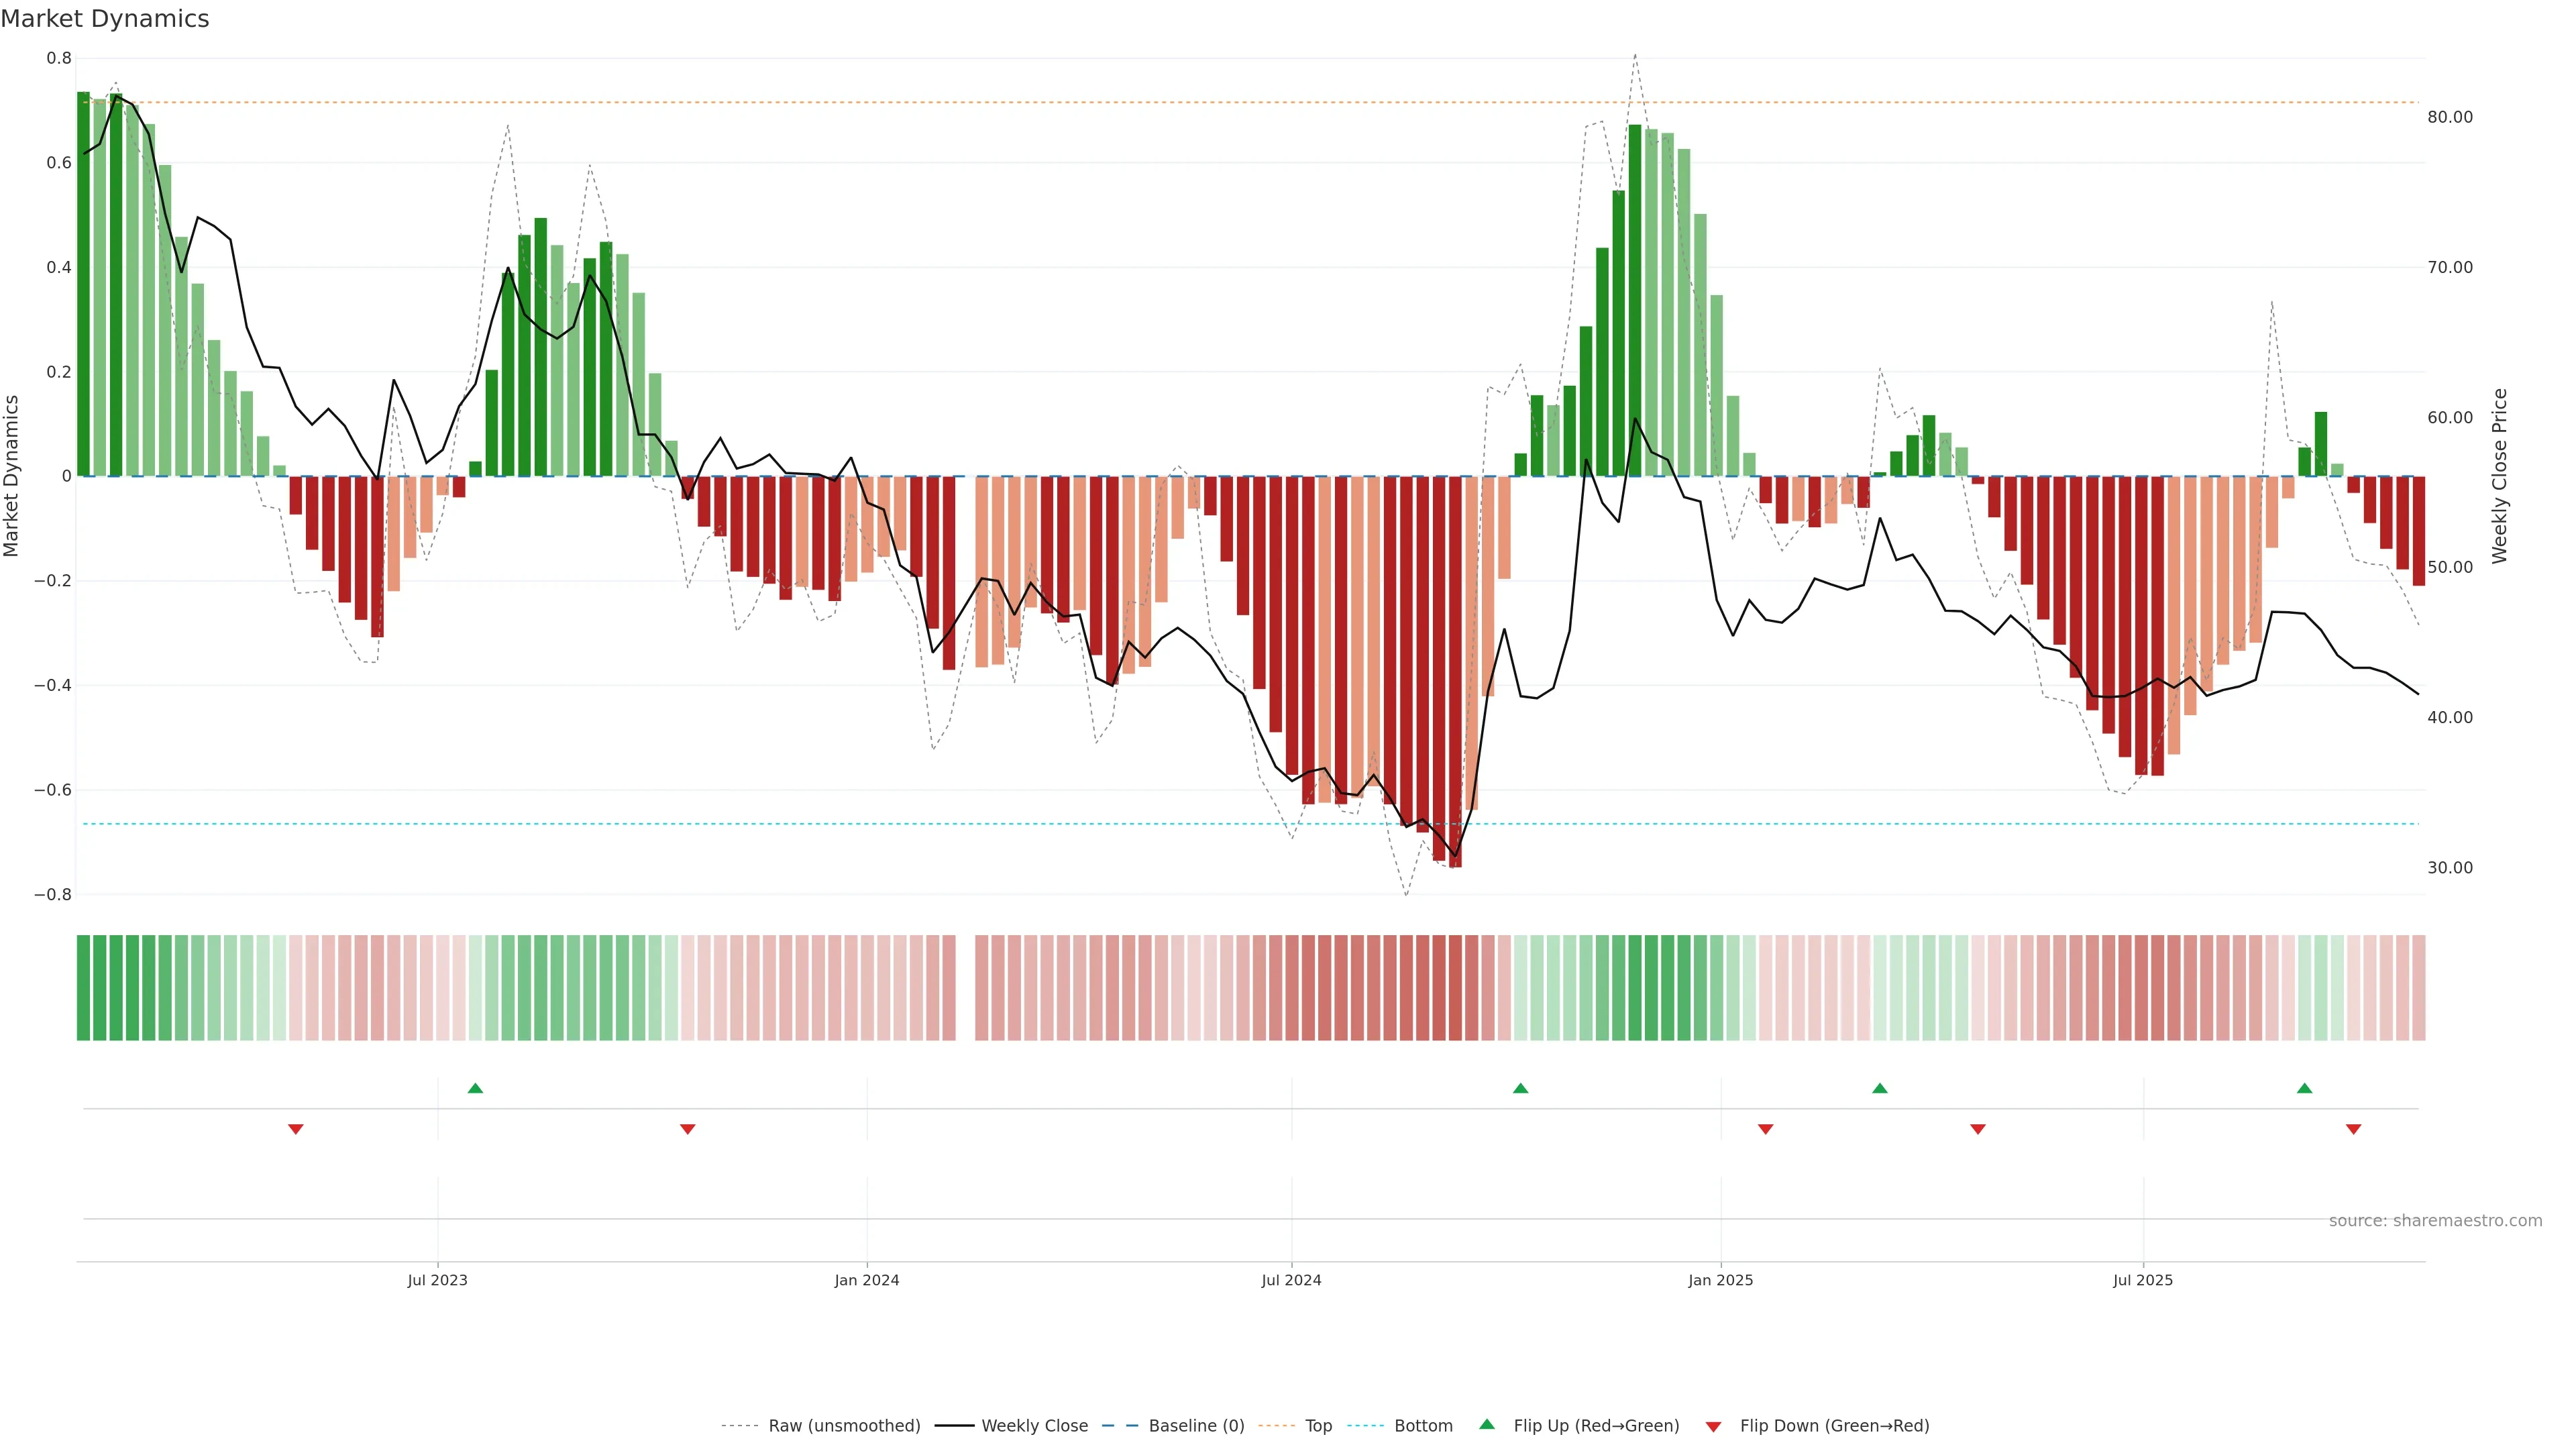The width and height of the screenshot is (2576, 1449).
Task: Click green flip-up marker before Jan 2025
Action: (1520, 1088)
